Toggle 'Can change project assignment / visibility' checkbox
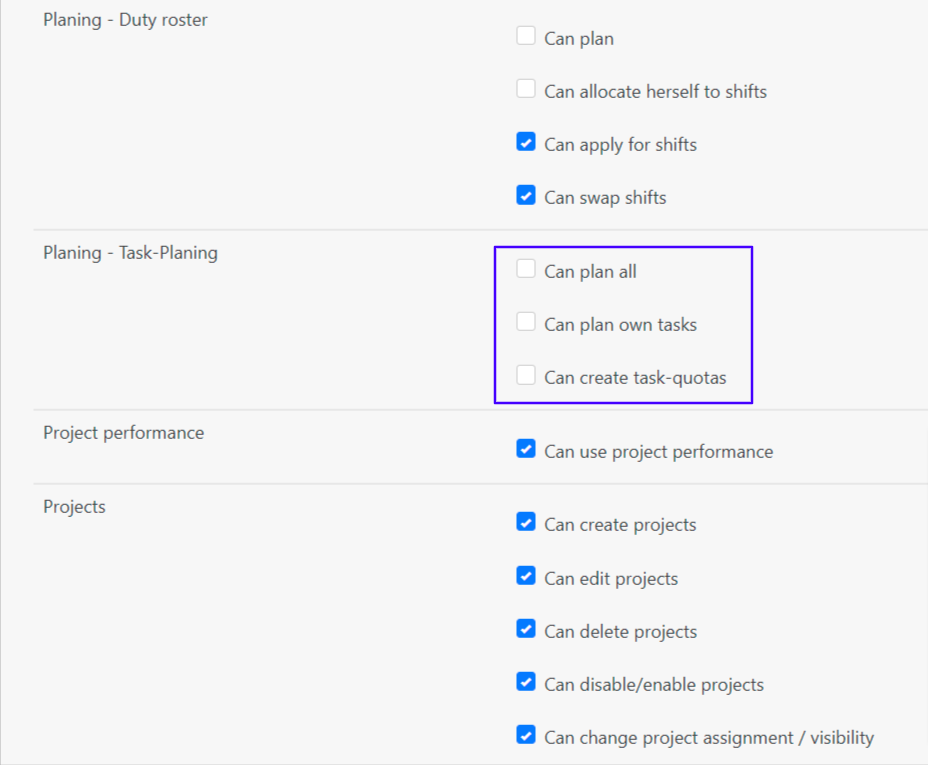Image resolution: width=928 pixels, height=765 pixels. pyautogui.click(x=526, y=735)
